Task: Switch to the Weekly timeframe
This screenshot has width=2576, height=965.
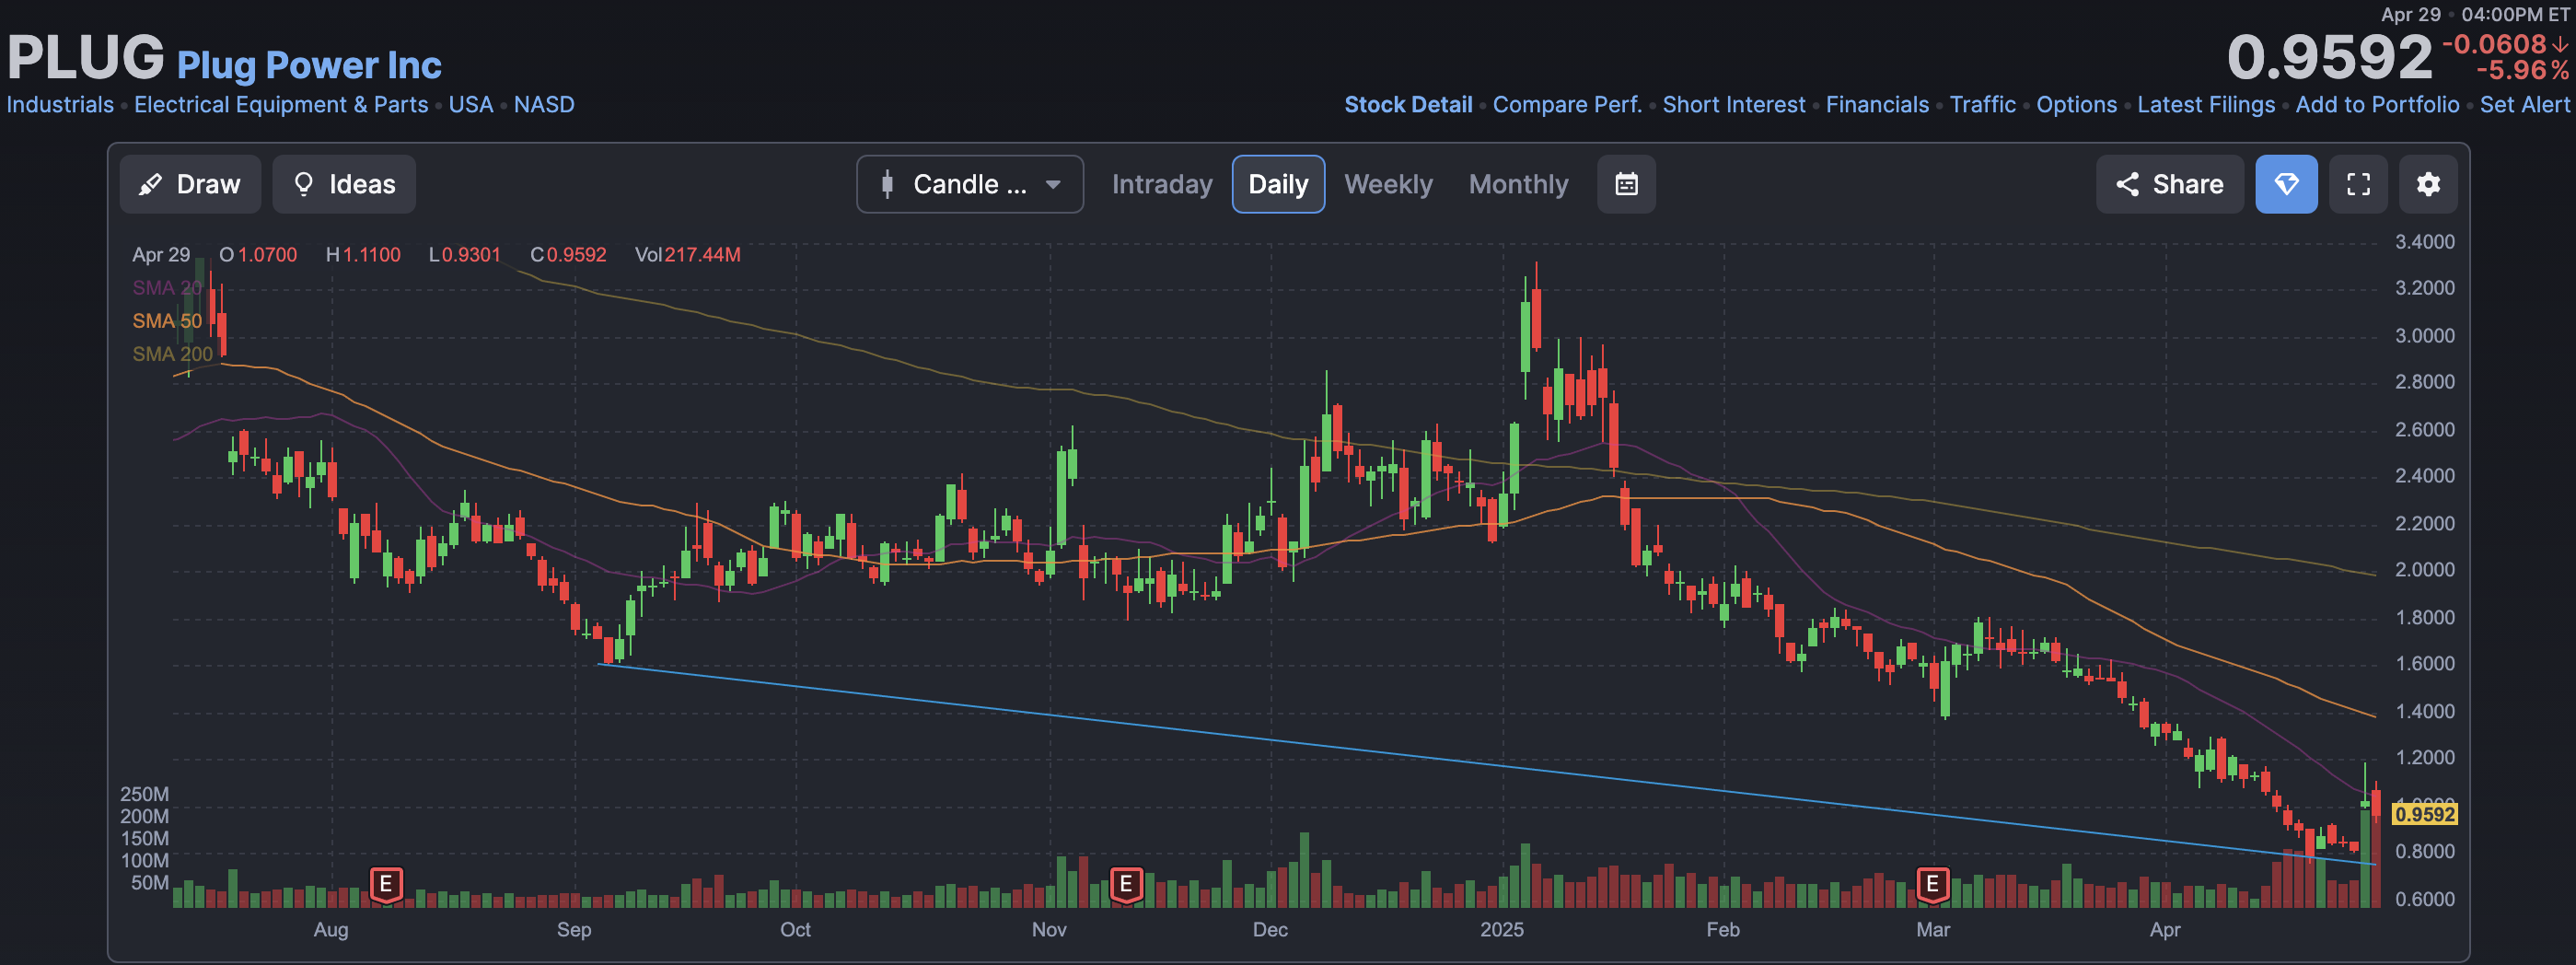Action: coord(1388,184)
